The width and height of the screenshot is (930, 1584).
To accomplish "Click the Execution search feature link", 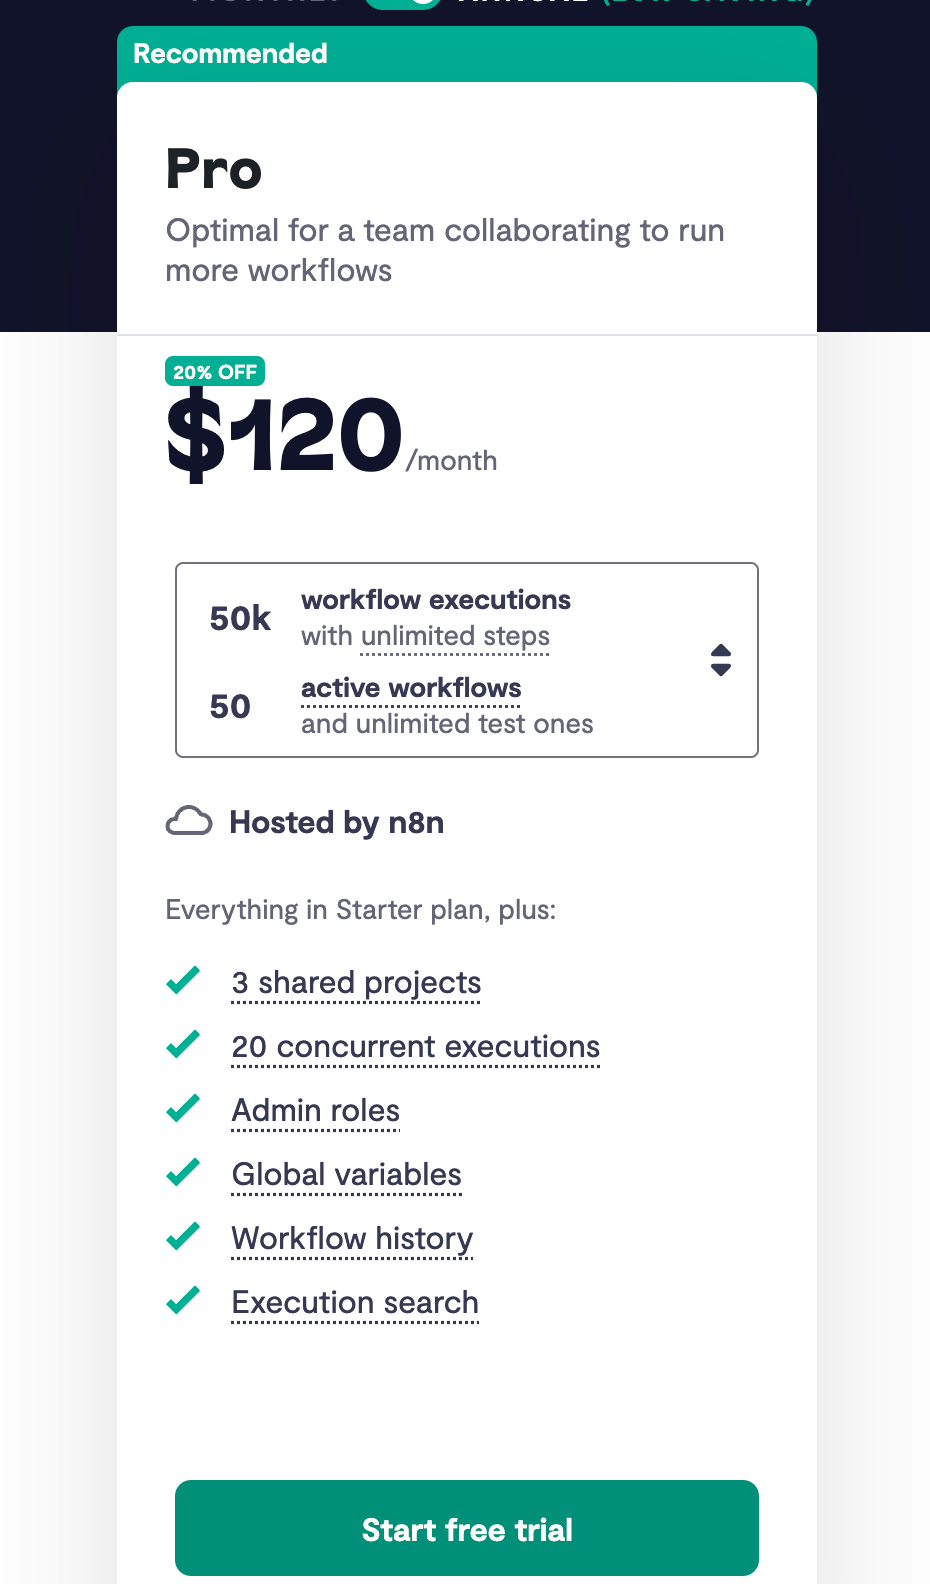I will pos(355,1302).
